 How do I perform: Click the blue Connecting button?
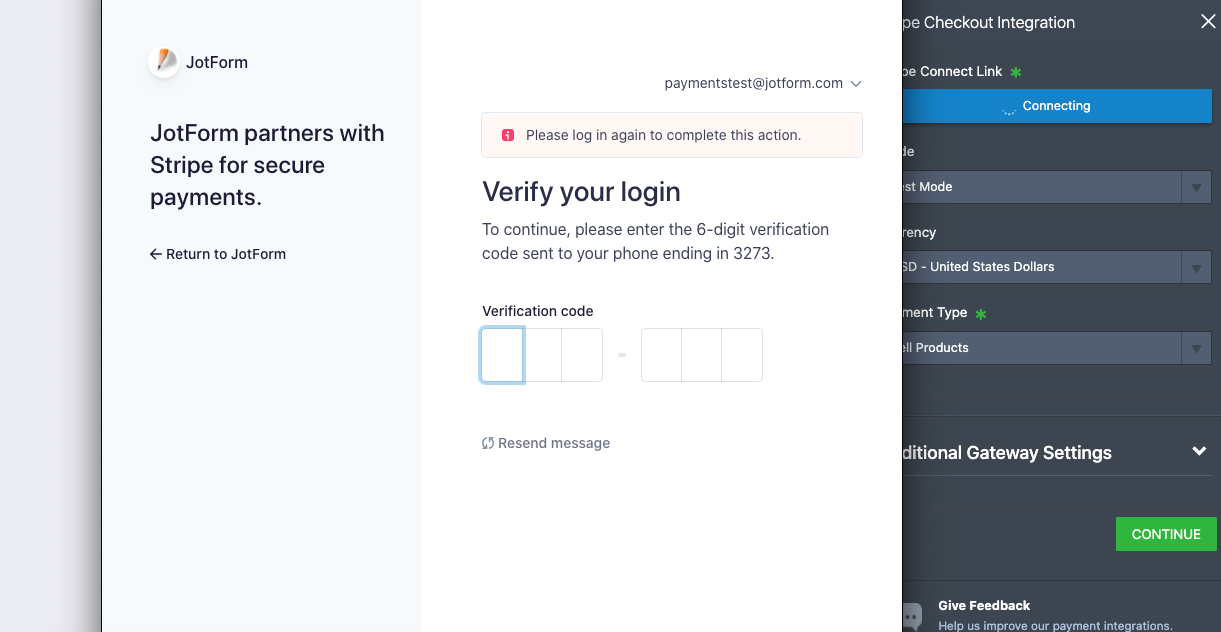[1056, 106]
